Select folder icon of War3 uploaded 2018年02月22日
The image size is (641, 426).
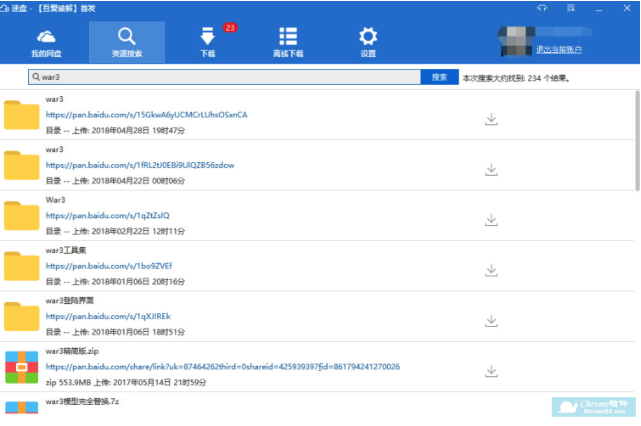click(x=22, y=215)
